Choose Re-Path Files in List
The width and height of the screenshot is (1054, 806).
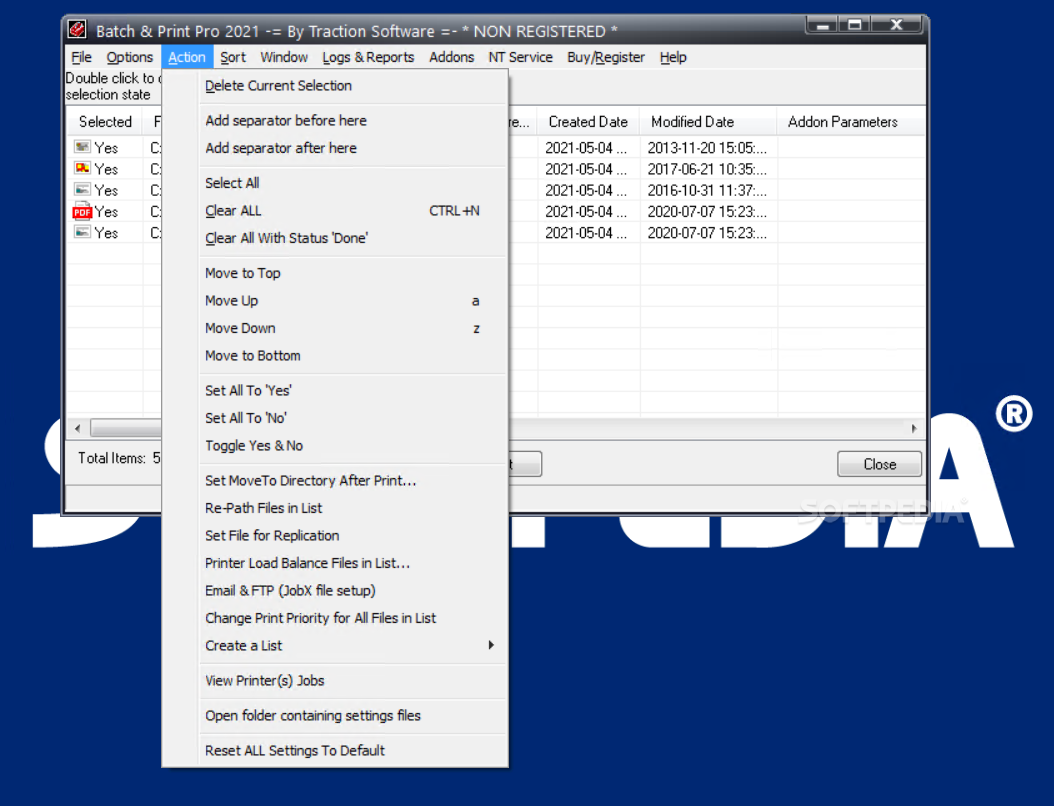pos(335,508)
